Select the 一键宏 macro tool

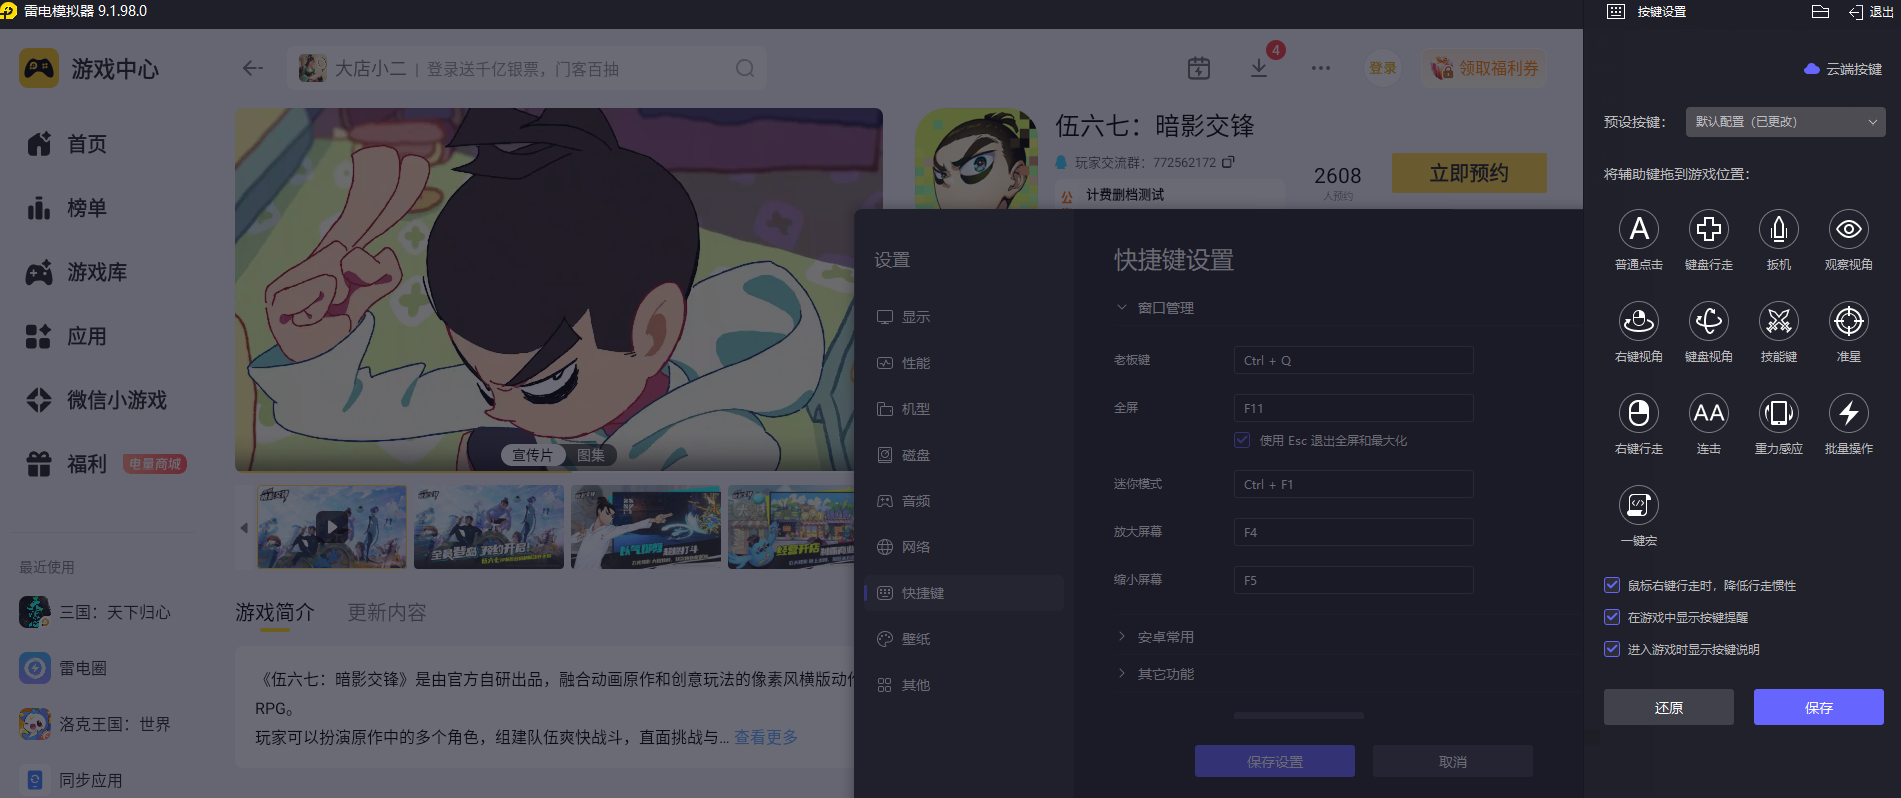(1639, 506)
